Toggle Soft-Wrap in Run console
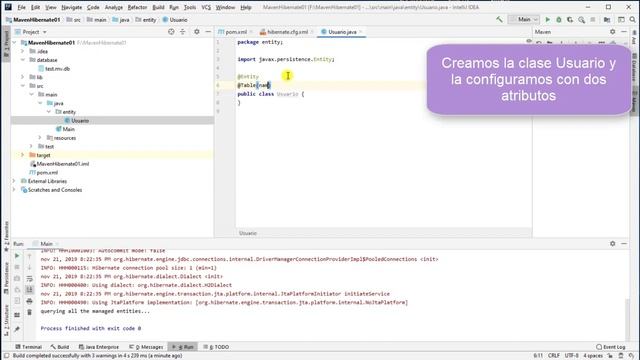Viewport: 640px width, 360px height. pos(29,279)
